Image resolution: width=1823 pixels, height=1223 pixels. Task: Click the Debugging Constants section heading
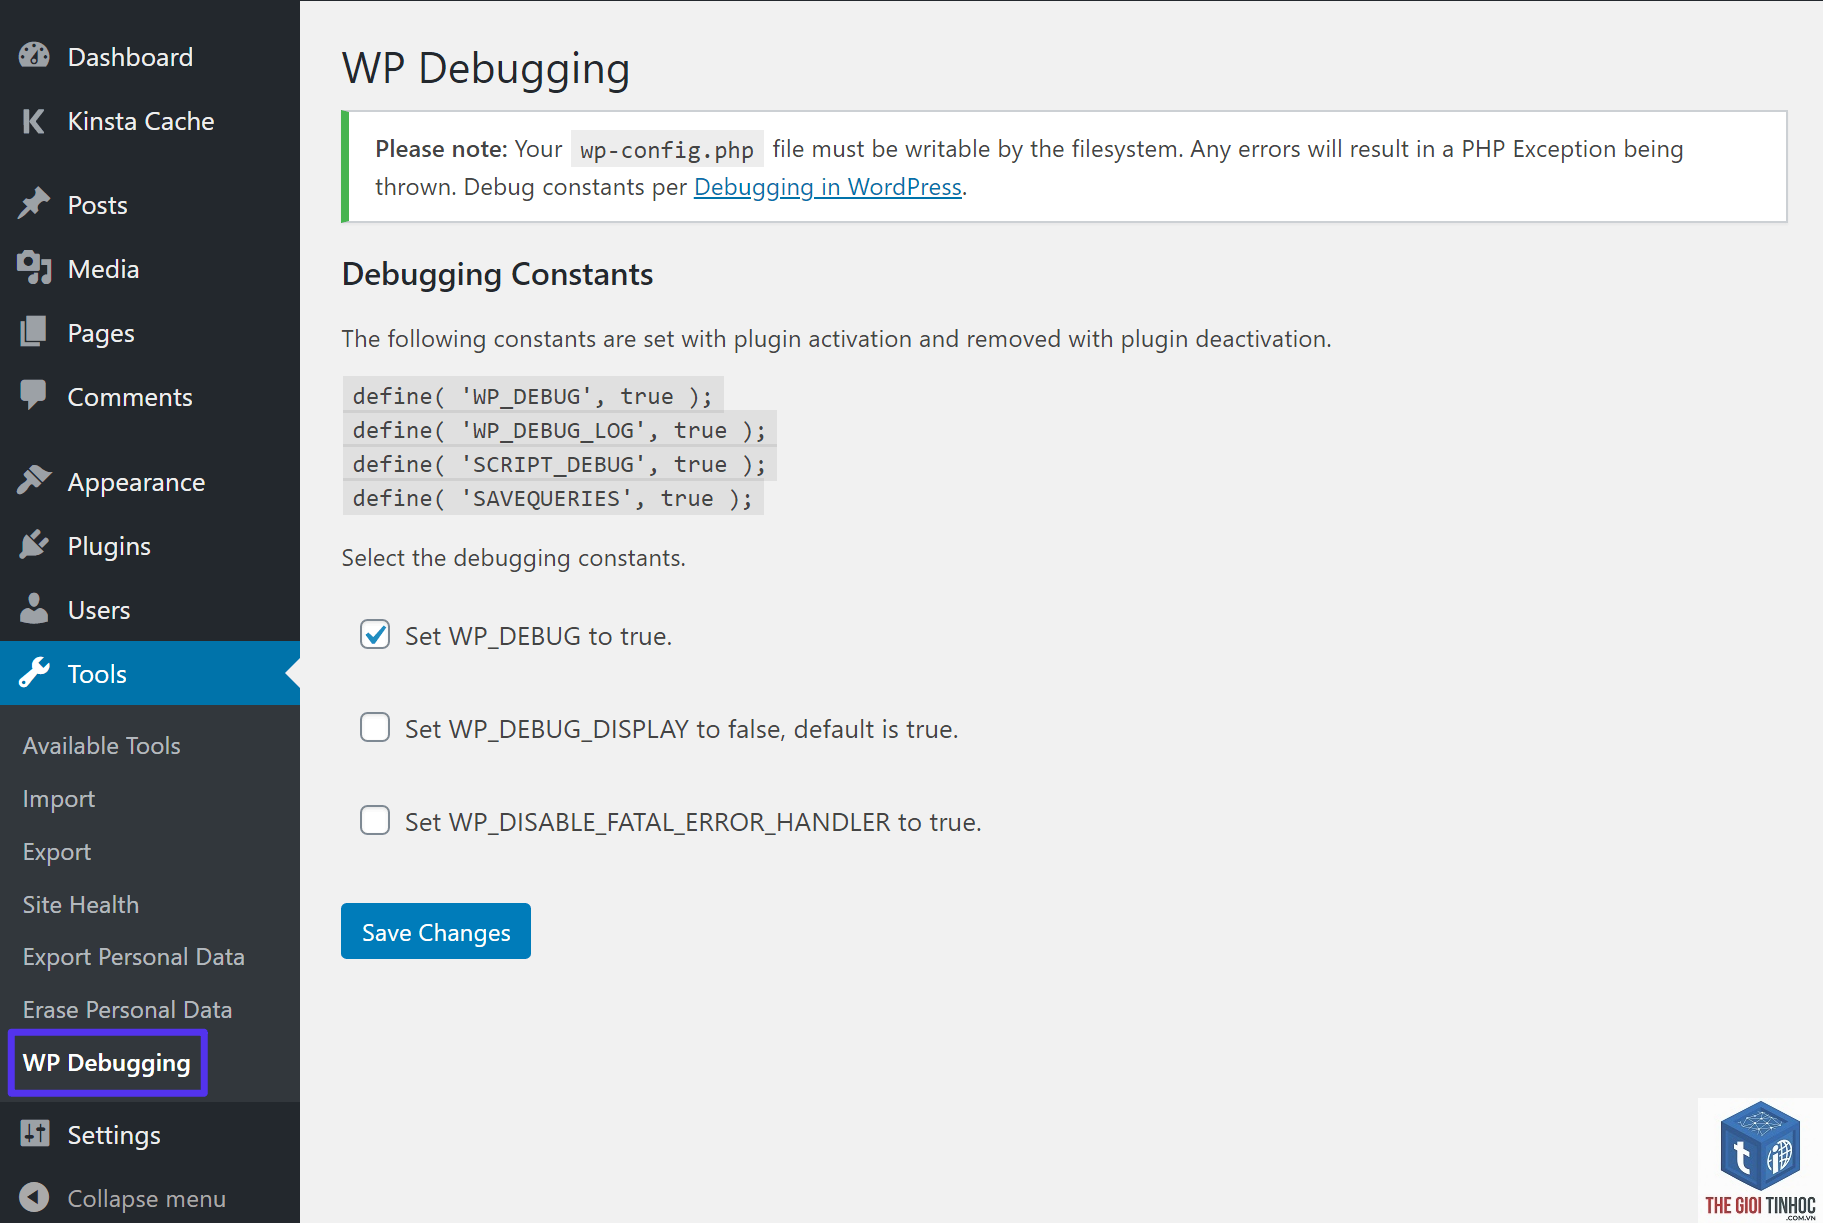click(x=497, y=274)
